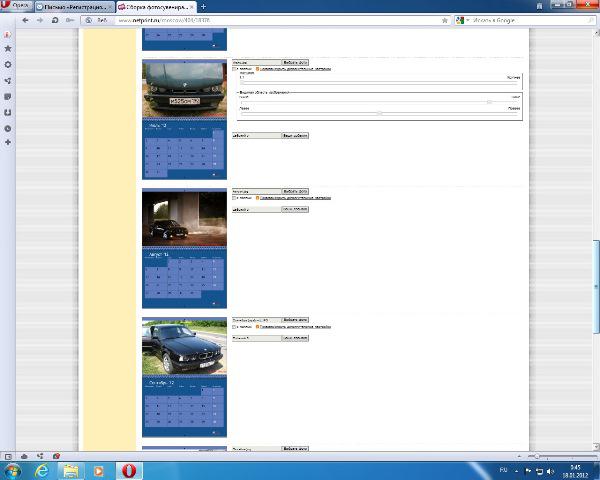Click the choose photo button for August page
The image size is (600, 480).
click(x=295, y=191)
